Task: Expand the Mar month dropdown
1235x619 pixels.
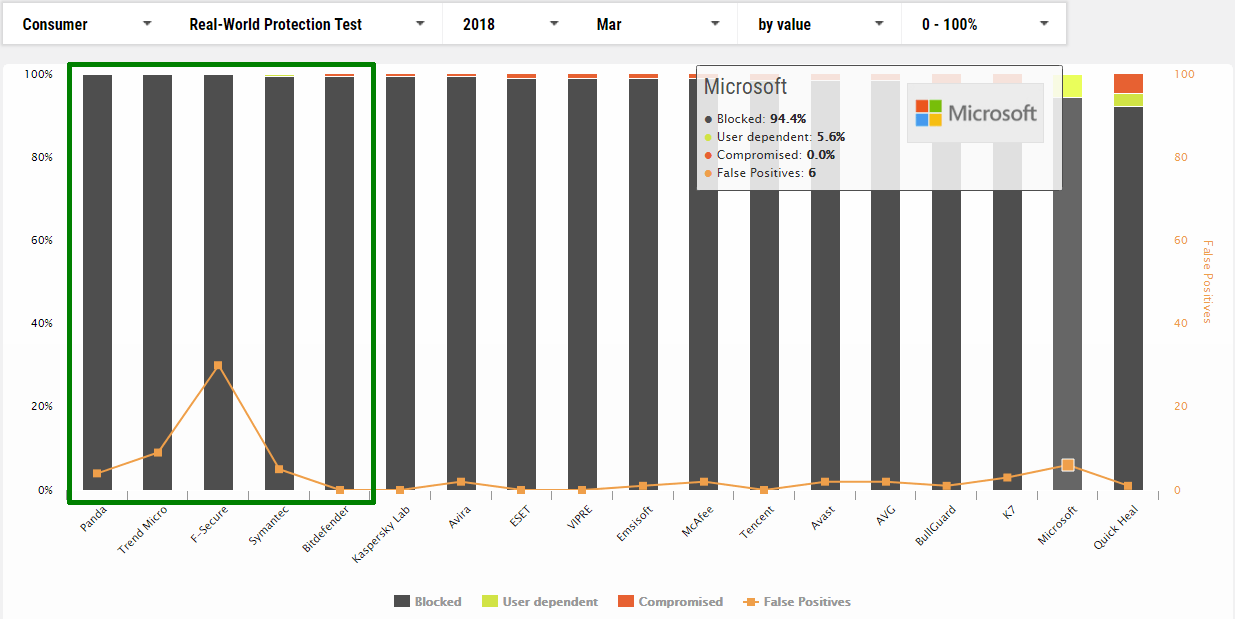Action: [x=657, y=24]
